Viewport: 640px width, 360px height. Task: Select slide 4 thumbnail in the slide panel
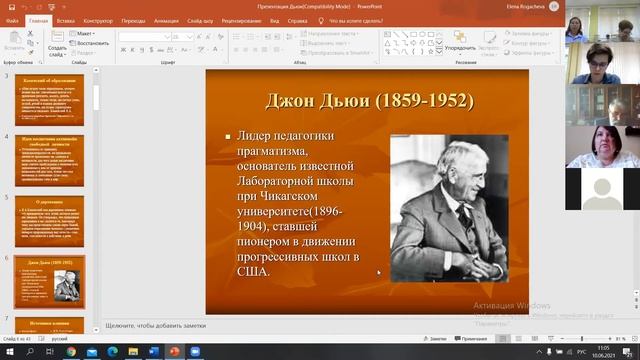tap(49, 161)
